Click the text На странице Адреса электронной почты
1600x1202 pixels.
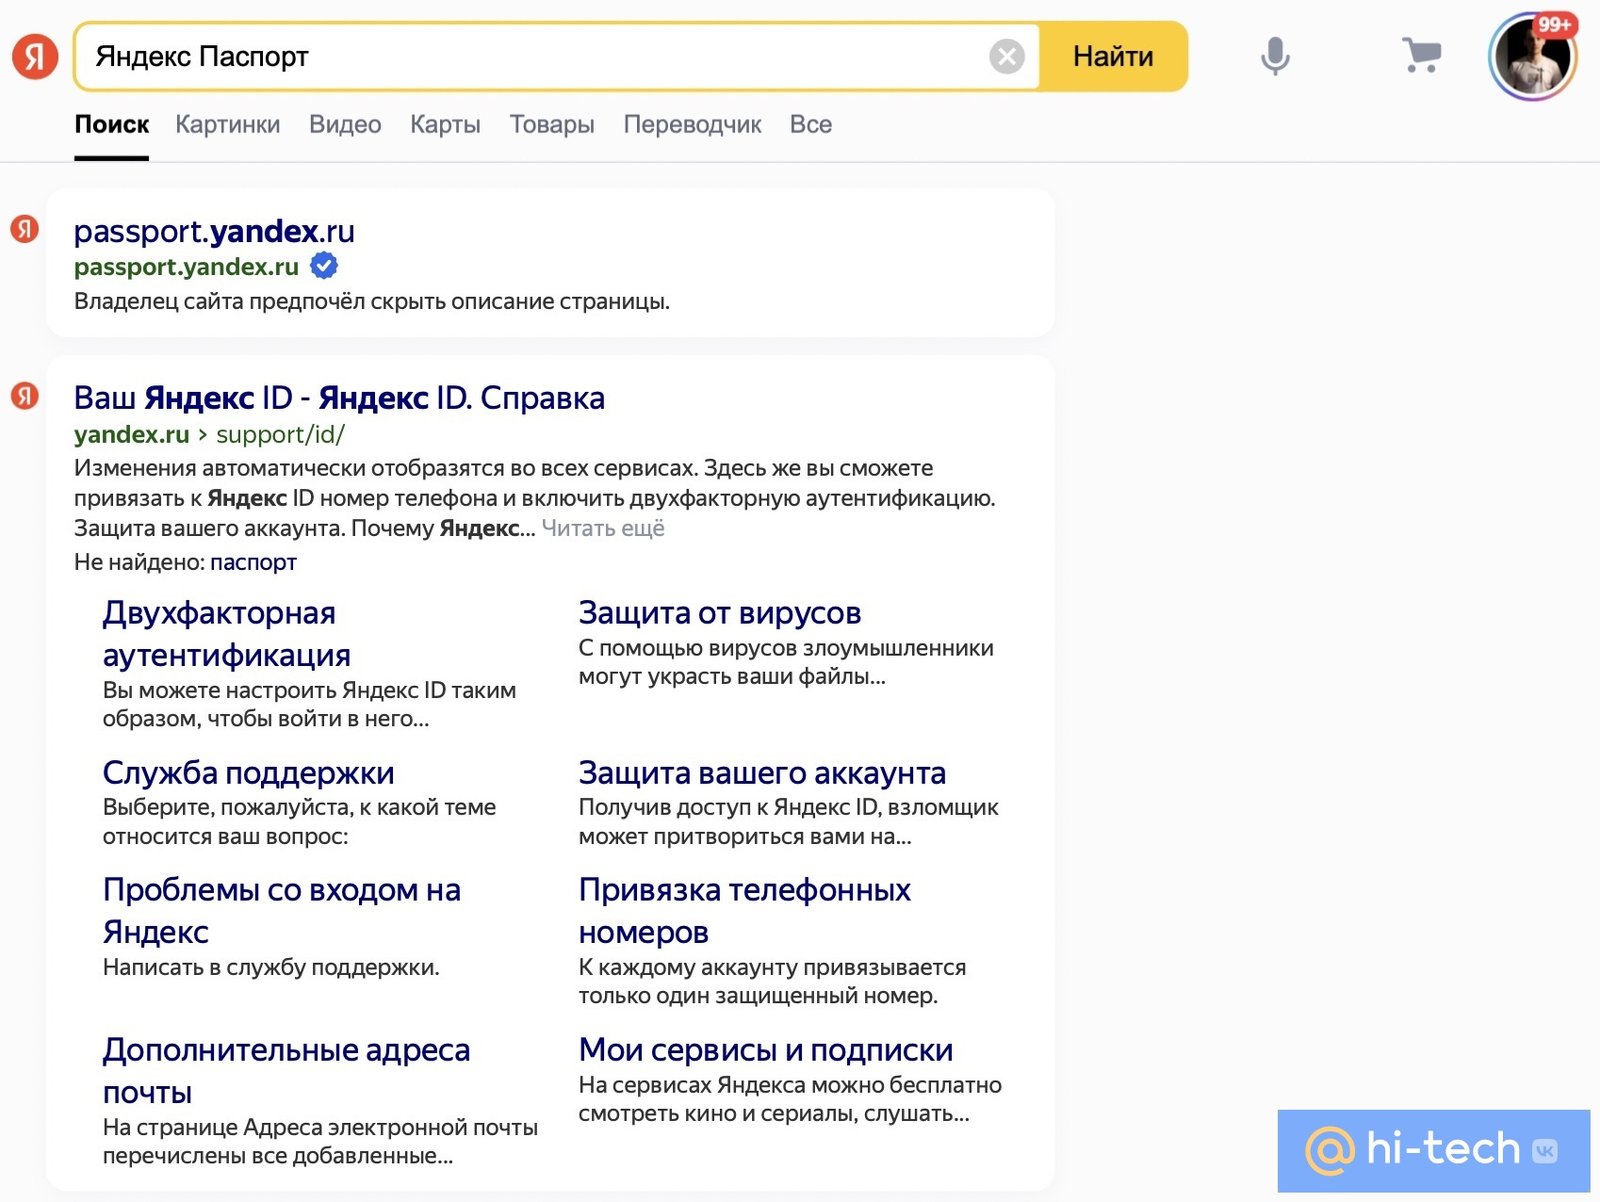click(x=320, y=1127)
